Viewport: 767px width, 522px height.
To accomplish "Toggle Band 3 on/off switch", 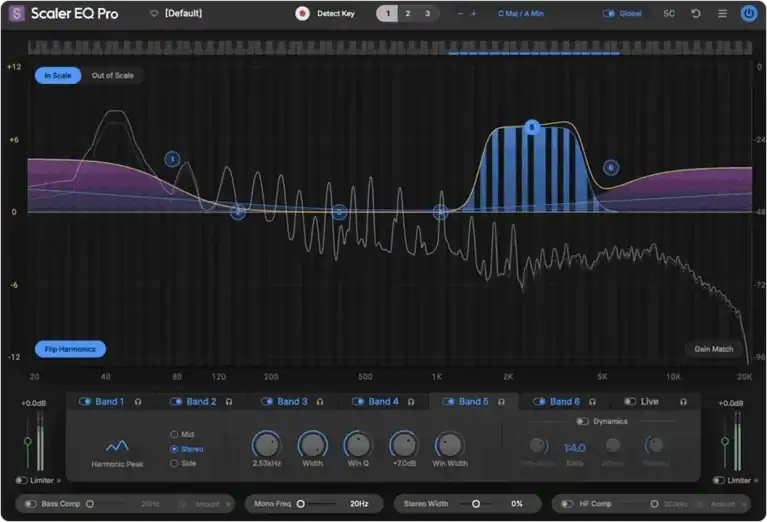I will (x=267, y=402).
